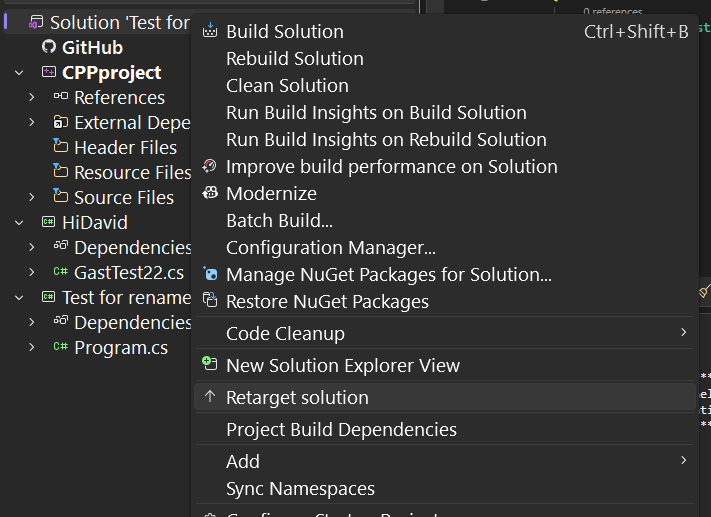The image size is (711, 517).
Task: Select Improve build performance on Solution
Action: 444,166
